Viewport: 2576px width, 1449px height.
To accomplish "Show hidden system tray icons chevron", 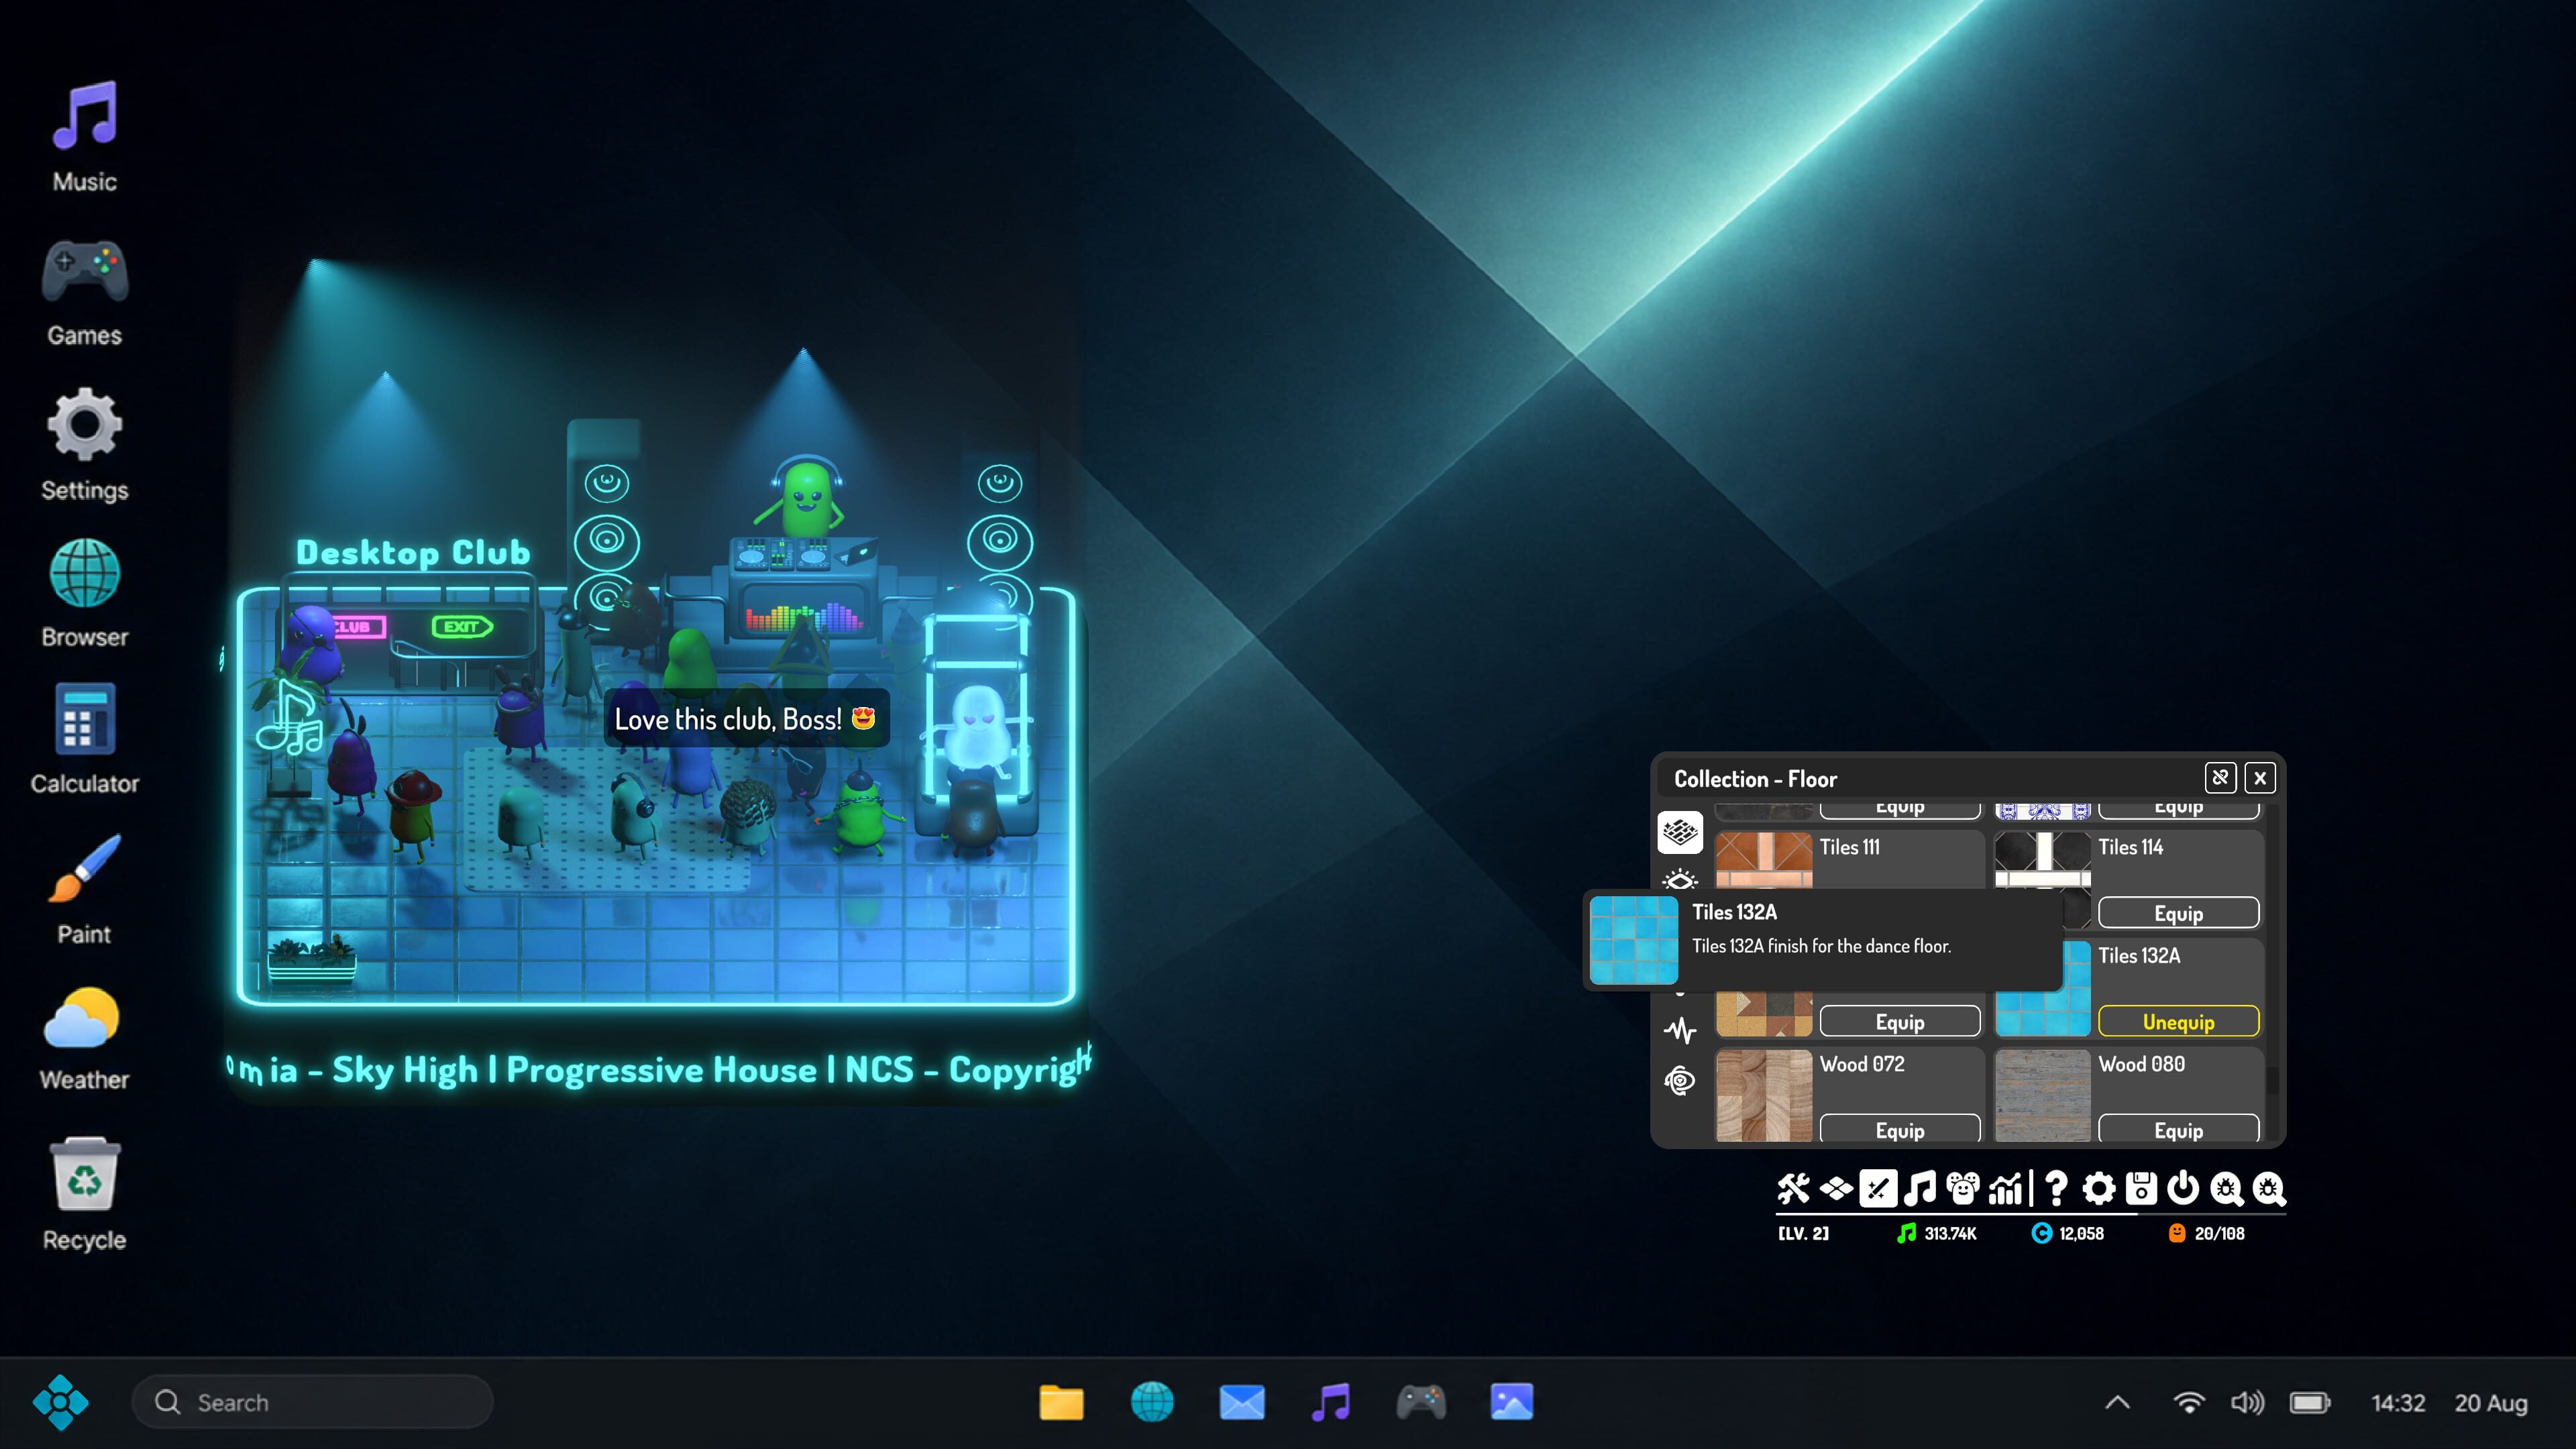I will 2117,1402.
